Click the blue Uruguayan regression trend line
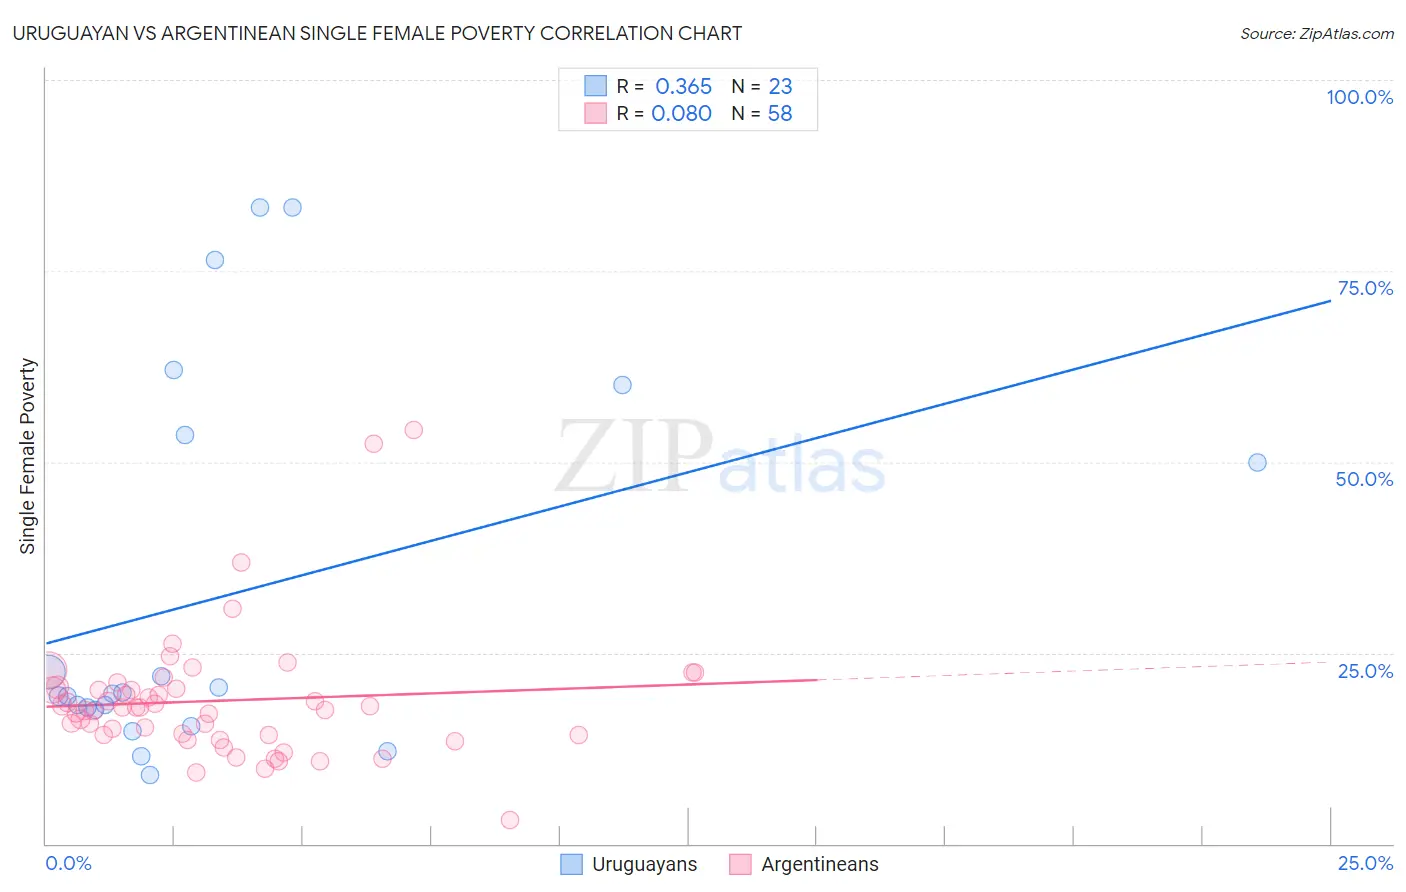Viewport: 1406px width, 892px height. [x=688, y=471]
